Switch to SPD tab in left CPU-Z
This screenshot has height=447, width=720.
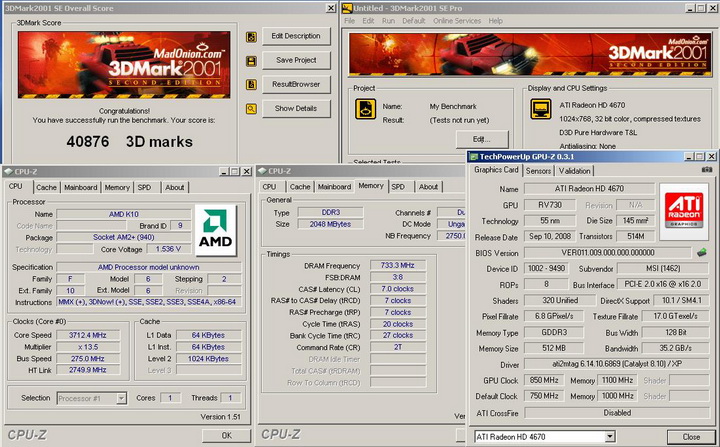pos(144,187)
